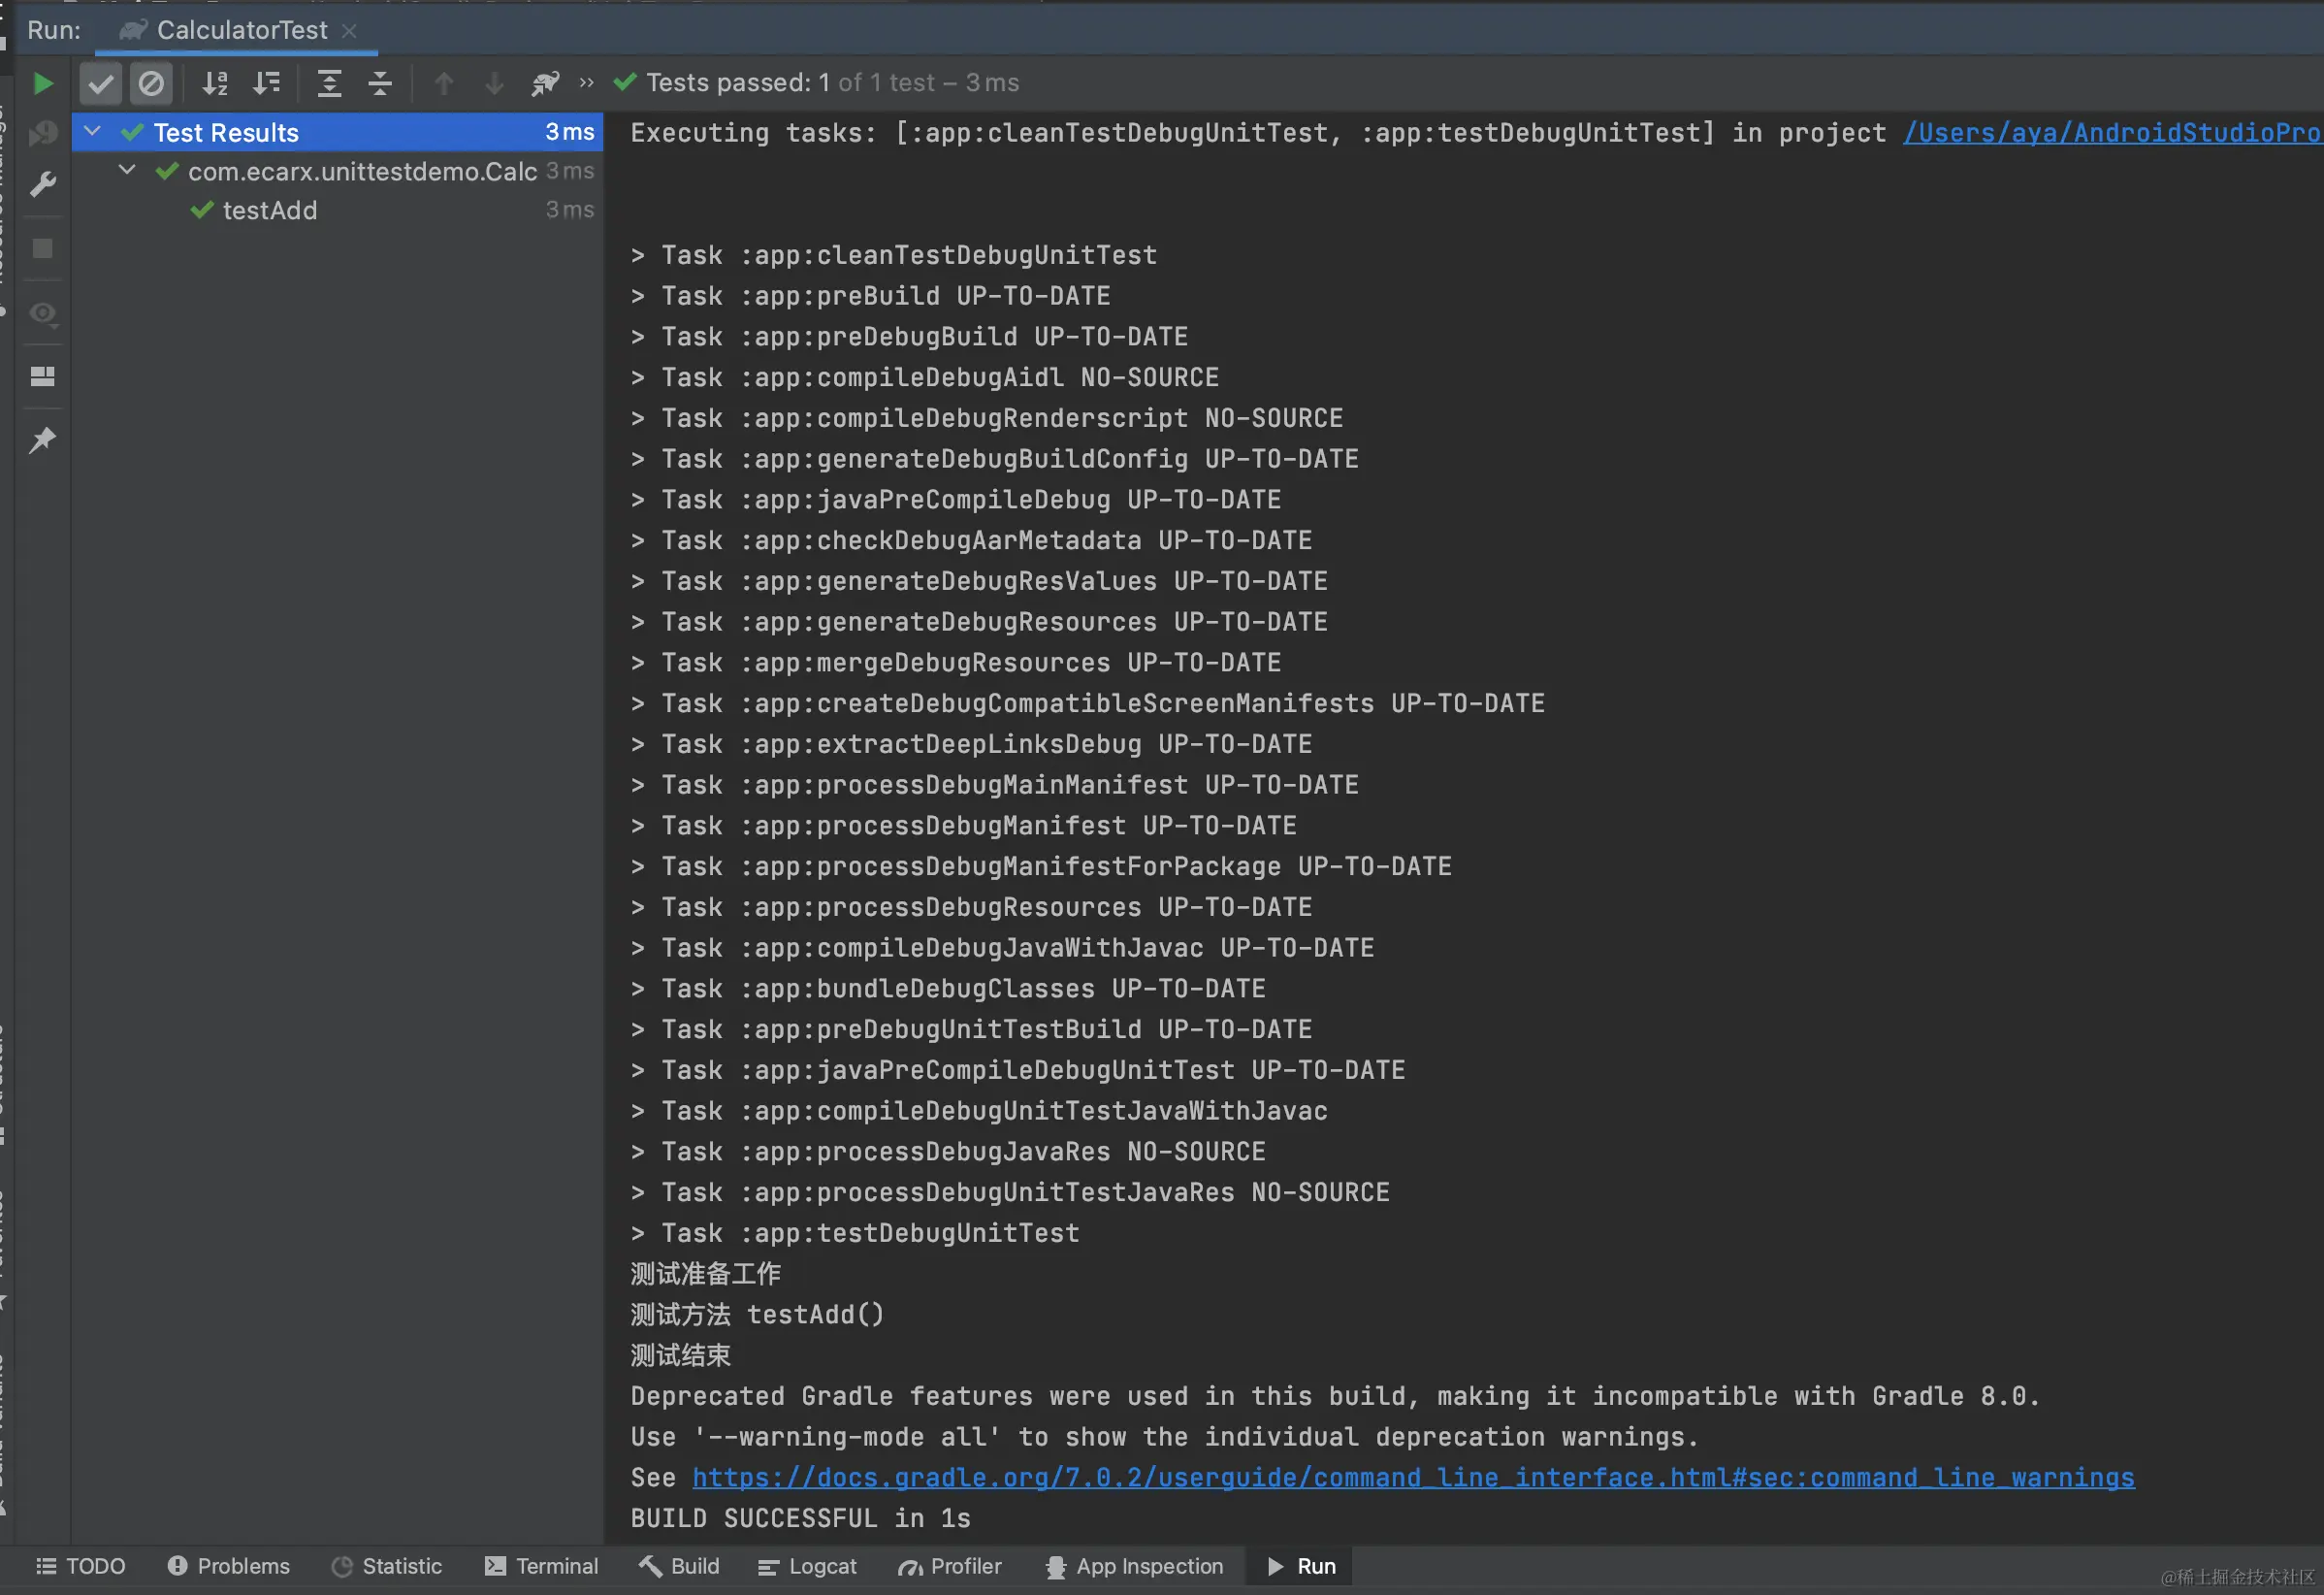This screenshot has width=2324, height=1595.
Task: Open the Build tool window
Action: (680, 1566)
